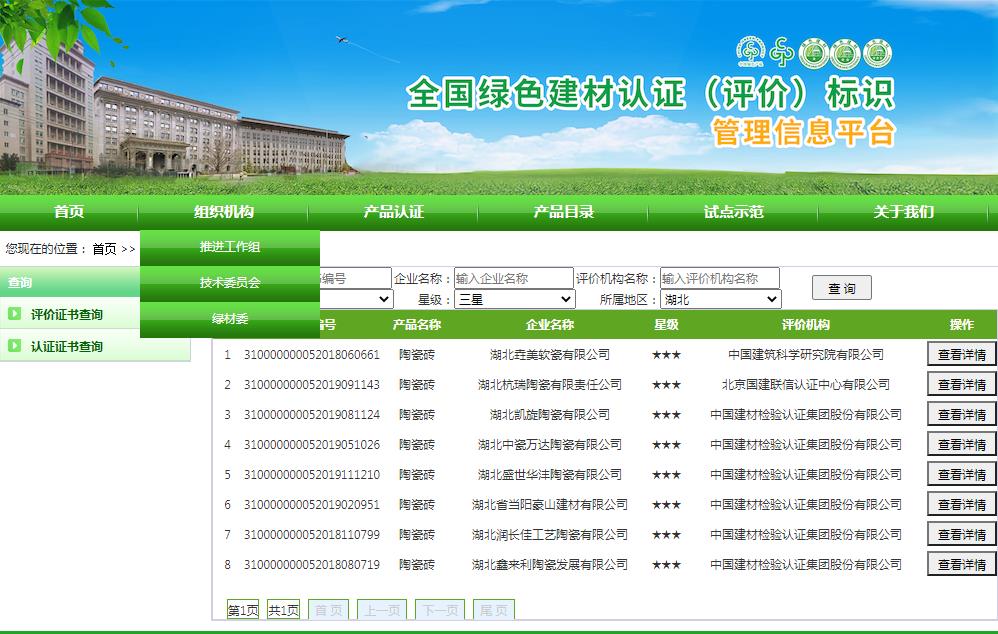998x634 pixels.
Task: Open the 试点示范 navigation tab
Action: (x=733, y=211)
